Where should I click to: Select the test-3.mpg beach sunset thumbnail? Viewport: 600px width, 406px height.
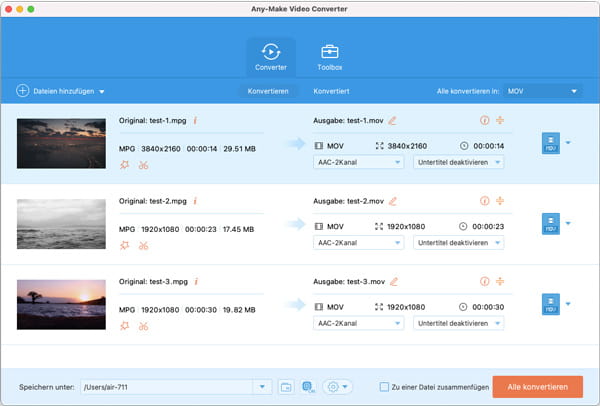[61, 305]
